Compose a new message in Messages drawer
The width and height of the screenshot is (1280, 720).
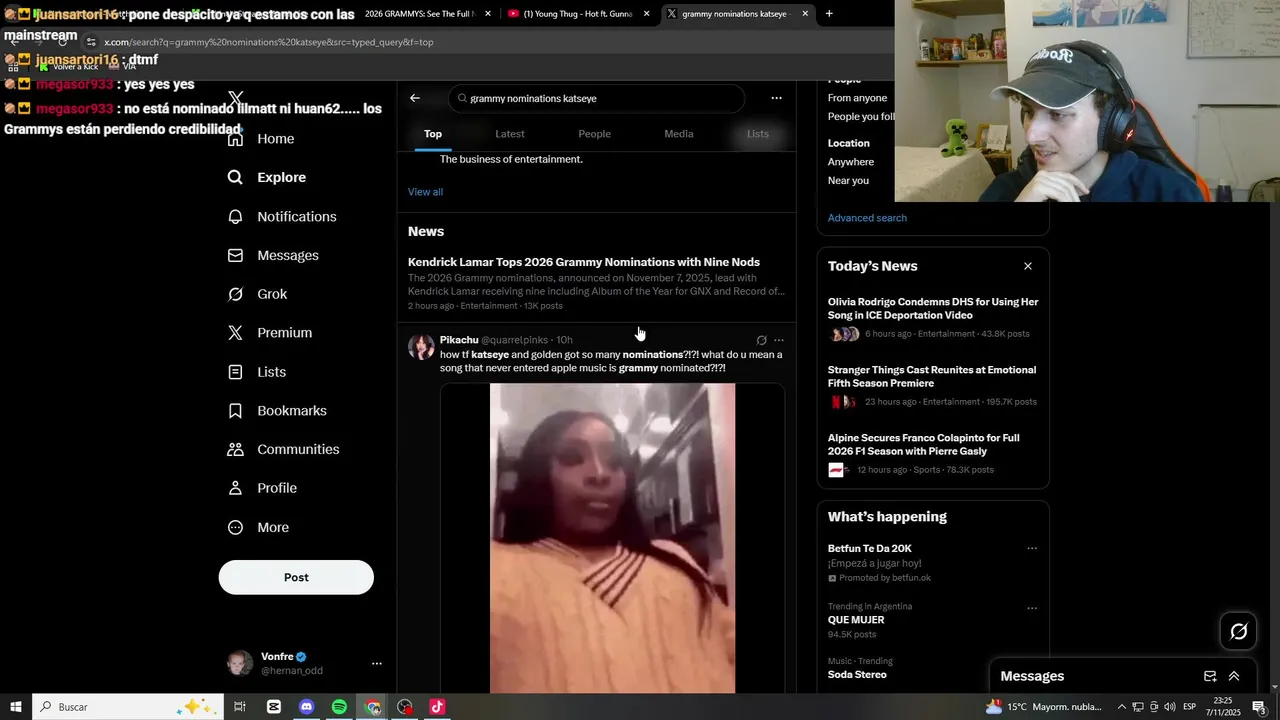click(x=1210, y=676)
